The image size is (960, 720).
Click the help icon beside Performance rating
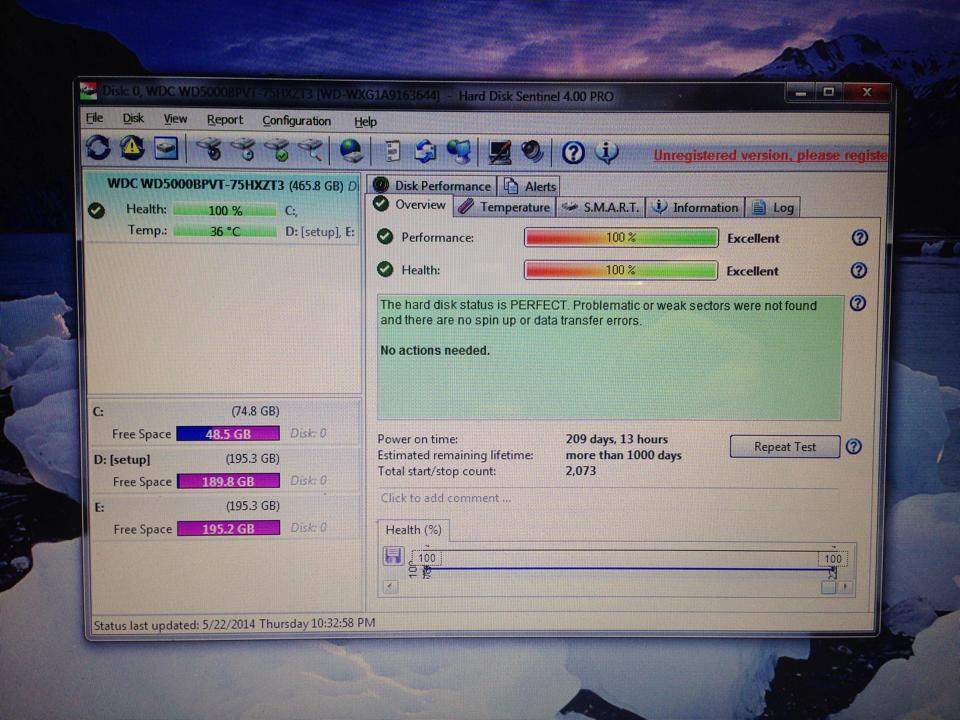pos(860,238)
